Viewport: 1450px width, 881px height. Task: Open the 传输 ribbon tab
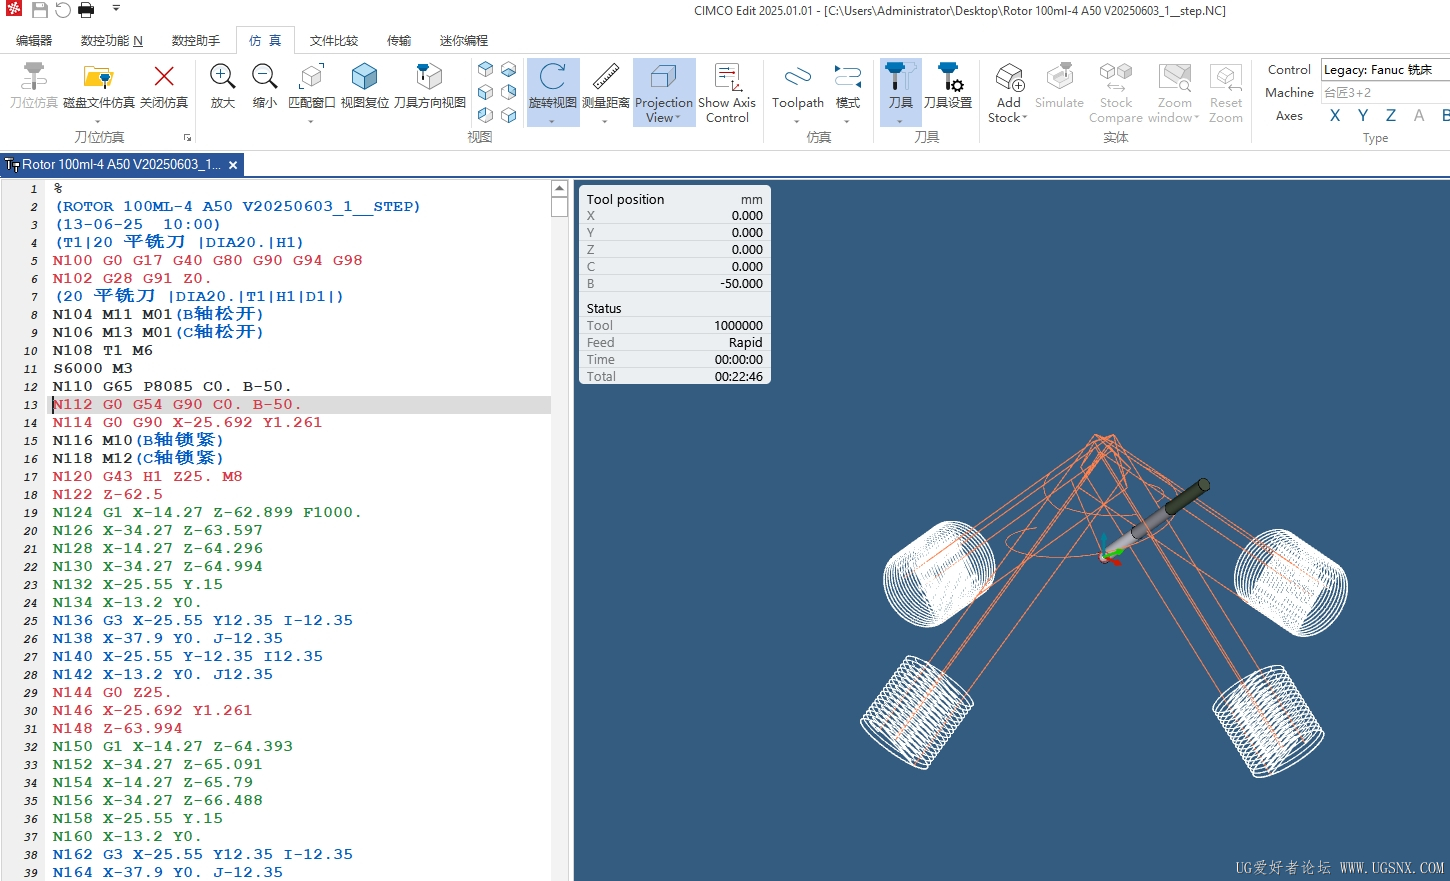click(x=399, y=41)
